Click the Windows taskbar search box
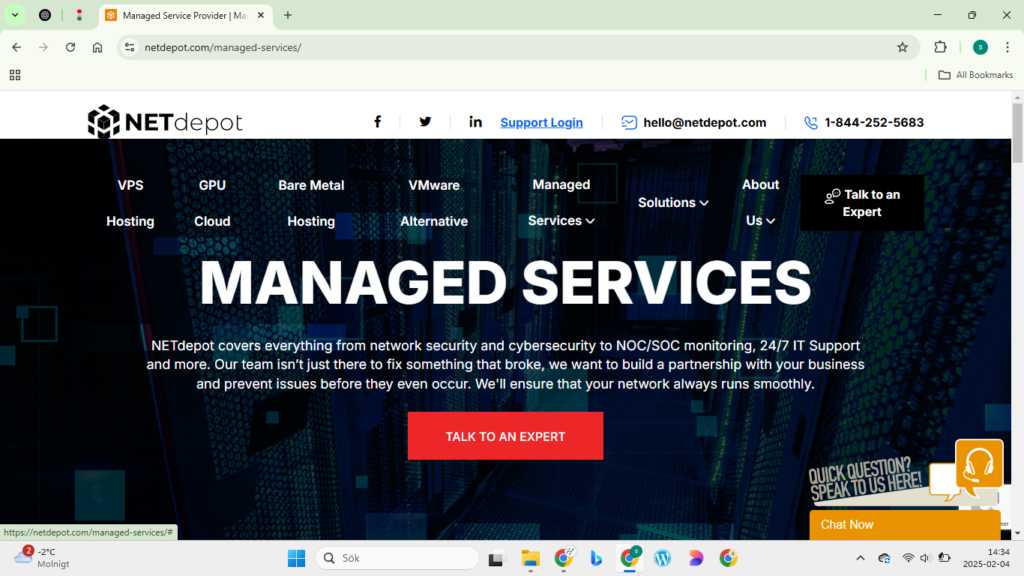This screenshot has width=1024, height=576. [x=397, y=558]
